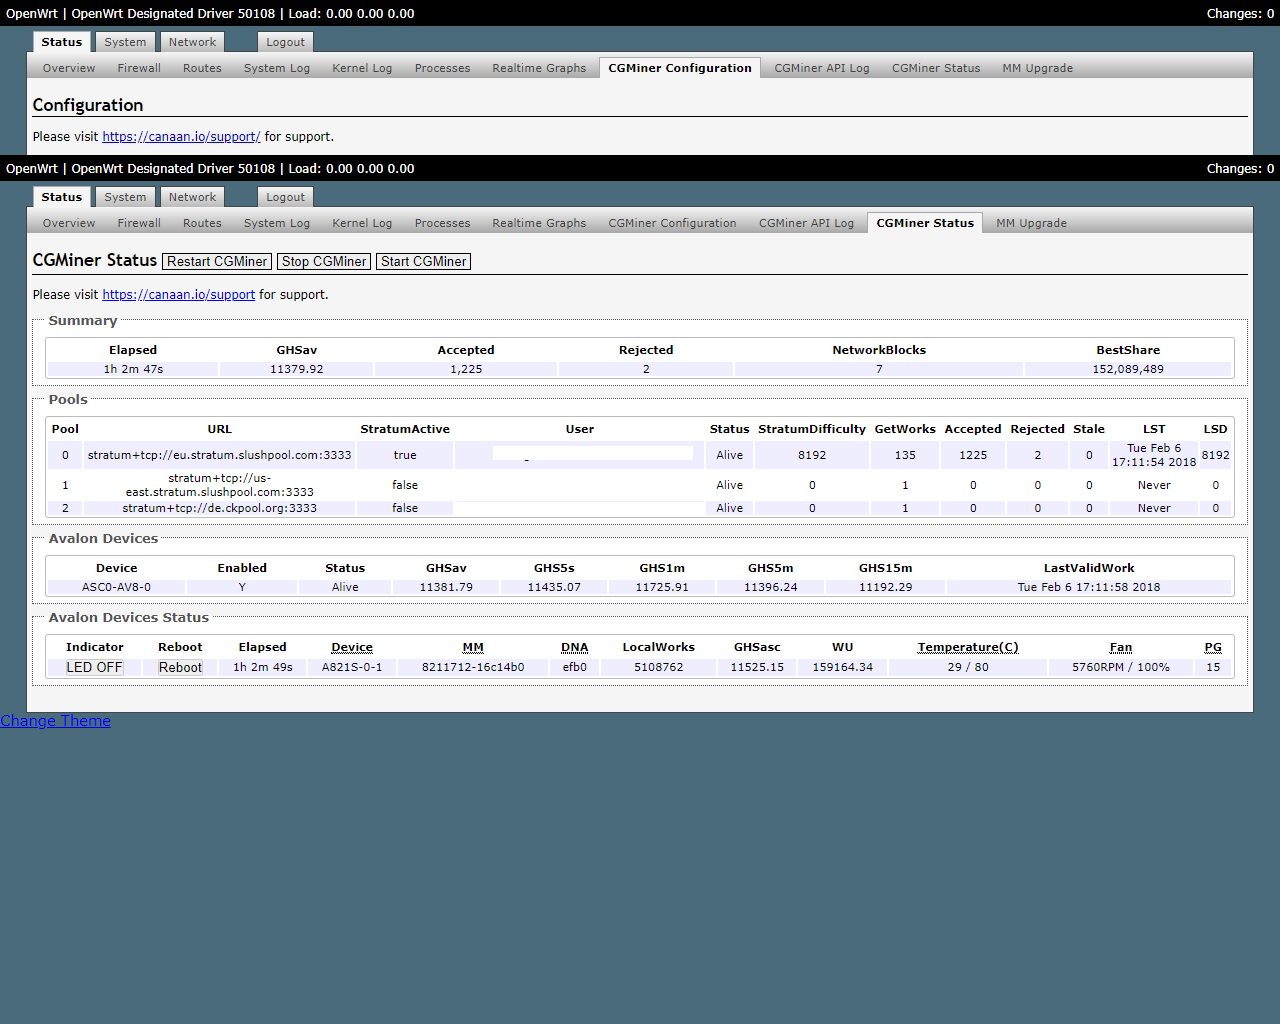Select MM version 8211712-16c14b0
Image resolution: width=1280 pixels, height=1024 pixels.
(x=473, y=667)
